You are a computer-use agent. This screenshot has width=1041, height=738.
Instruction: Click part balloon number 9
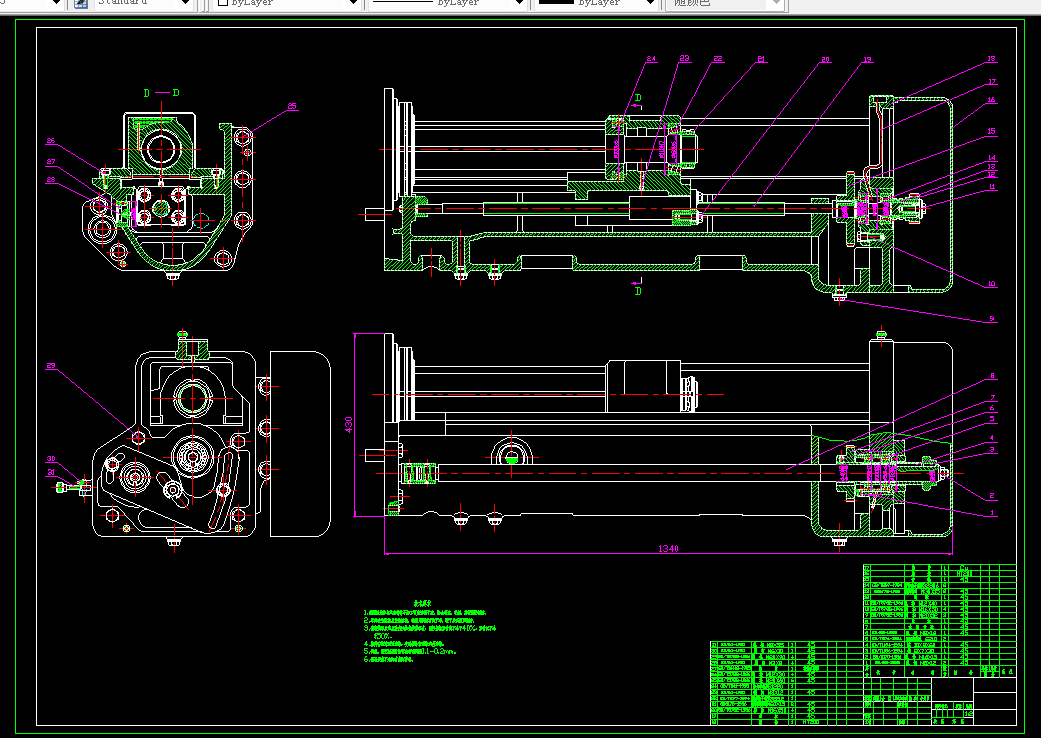coord(991,320)
